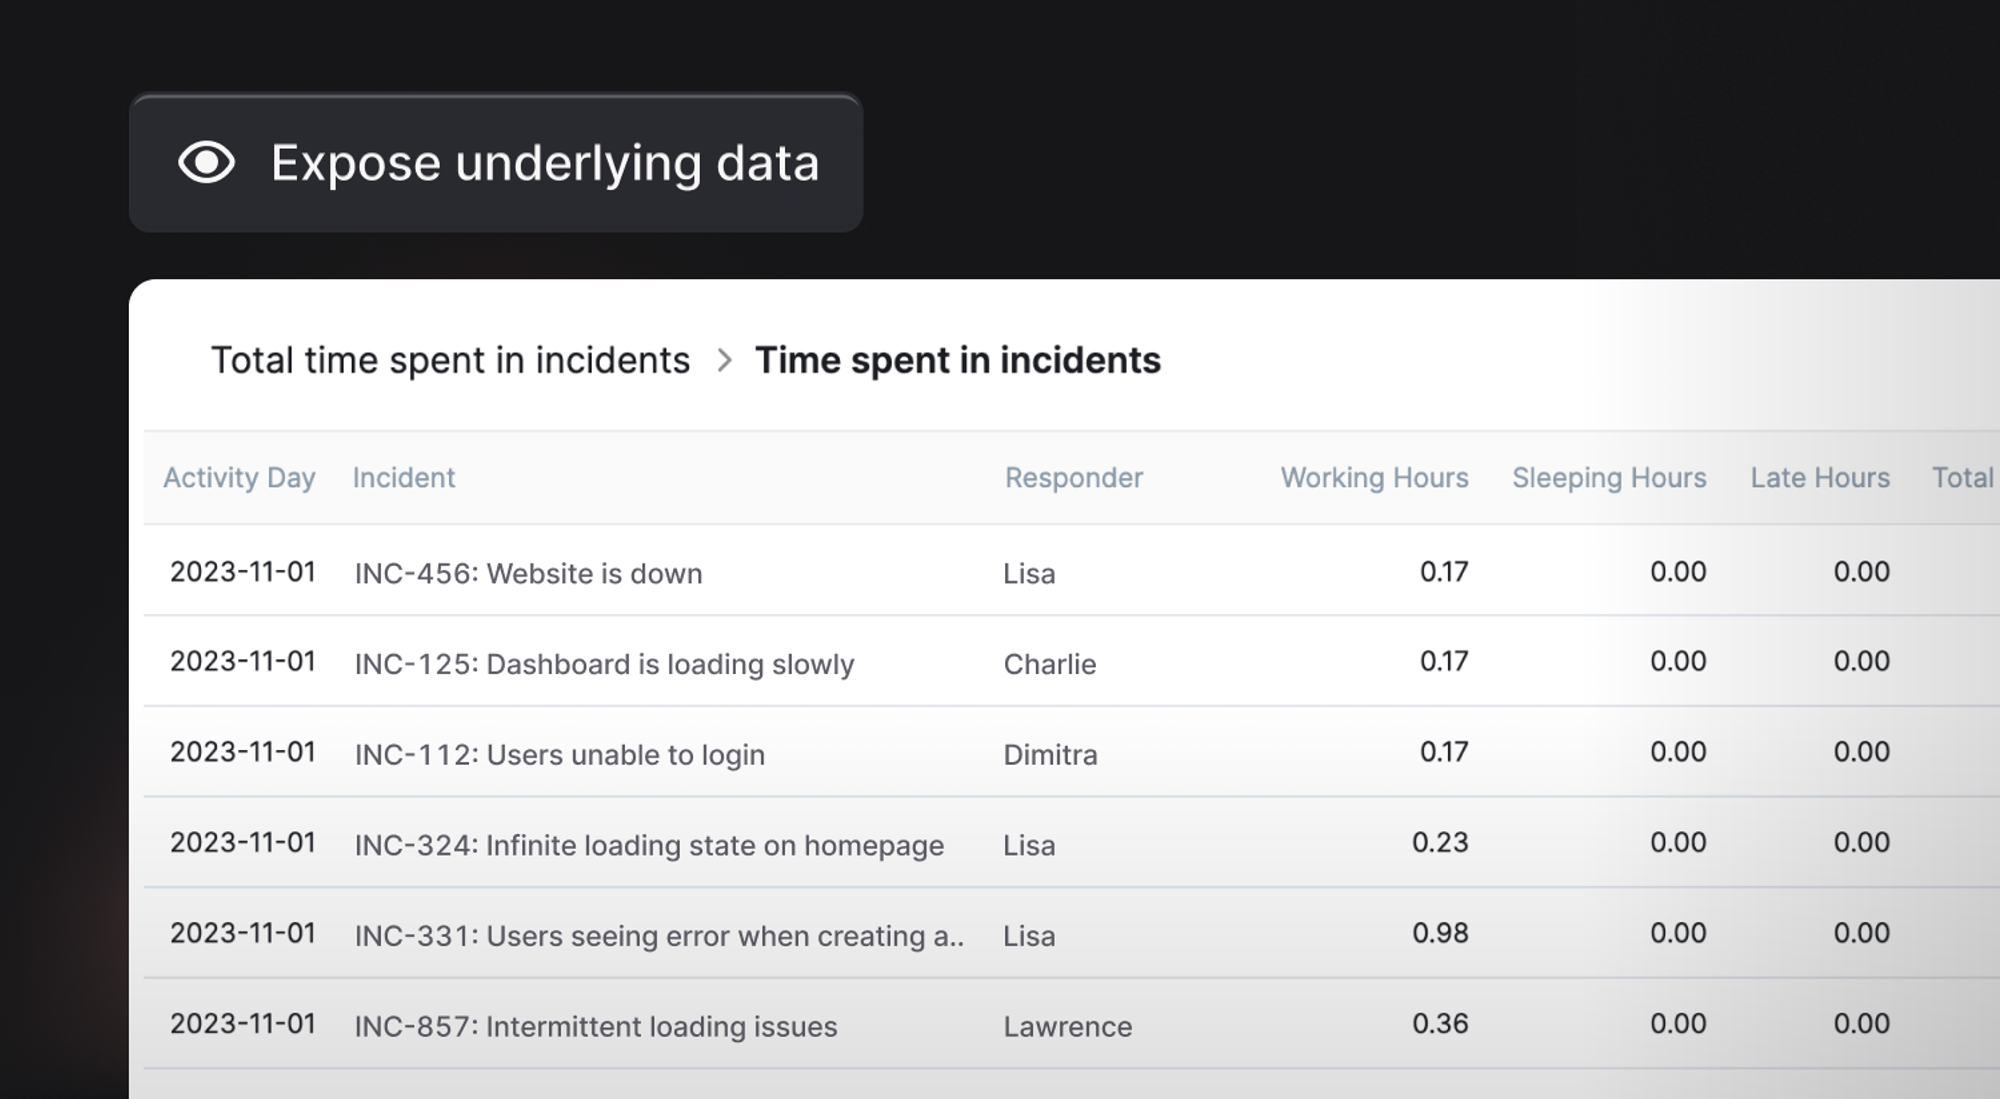Click the breadcrumb chevron separator
Viewport: 2000px width, 1099px height.
(x=725, y=360)
